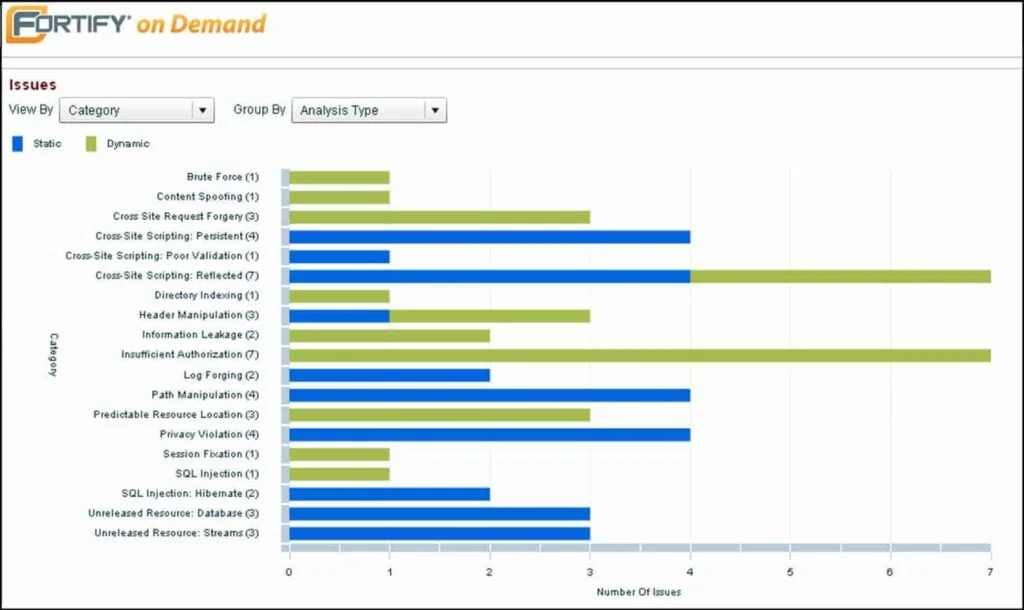This screenshot has width=1024, height=610.
Task: Select the Path Manipulation (4) label
Action: (x=205, y=395)
